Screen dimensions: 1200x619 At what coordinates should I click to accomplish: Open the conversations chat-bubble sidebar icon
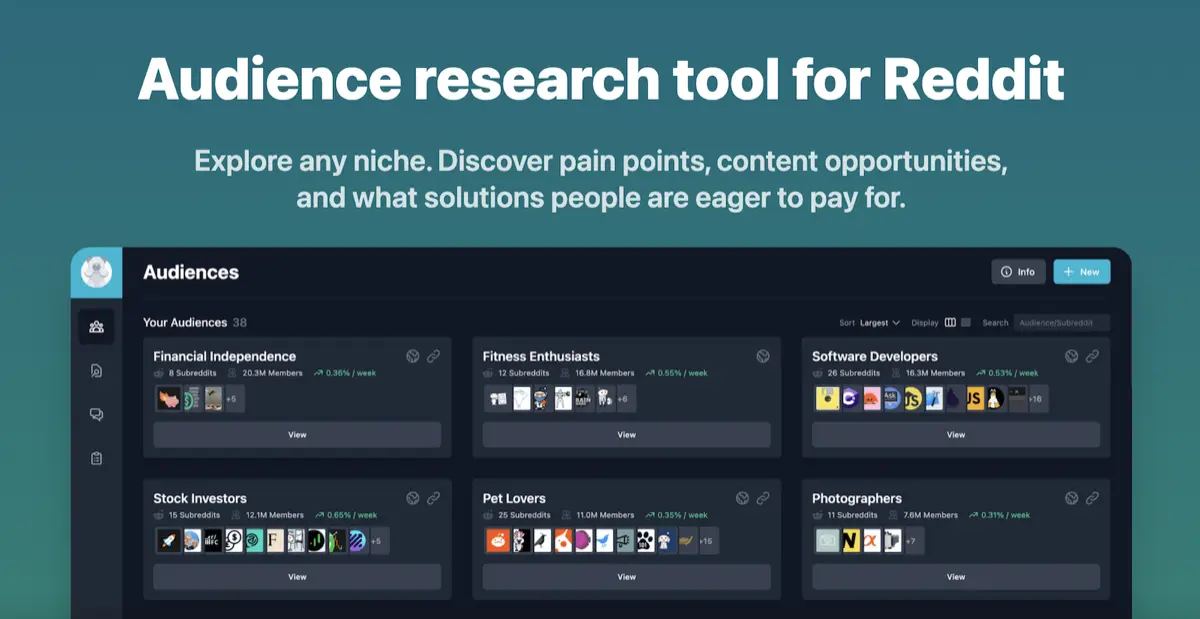coord(96,414)
